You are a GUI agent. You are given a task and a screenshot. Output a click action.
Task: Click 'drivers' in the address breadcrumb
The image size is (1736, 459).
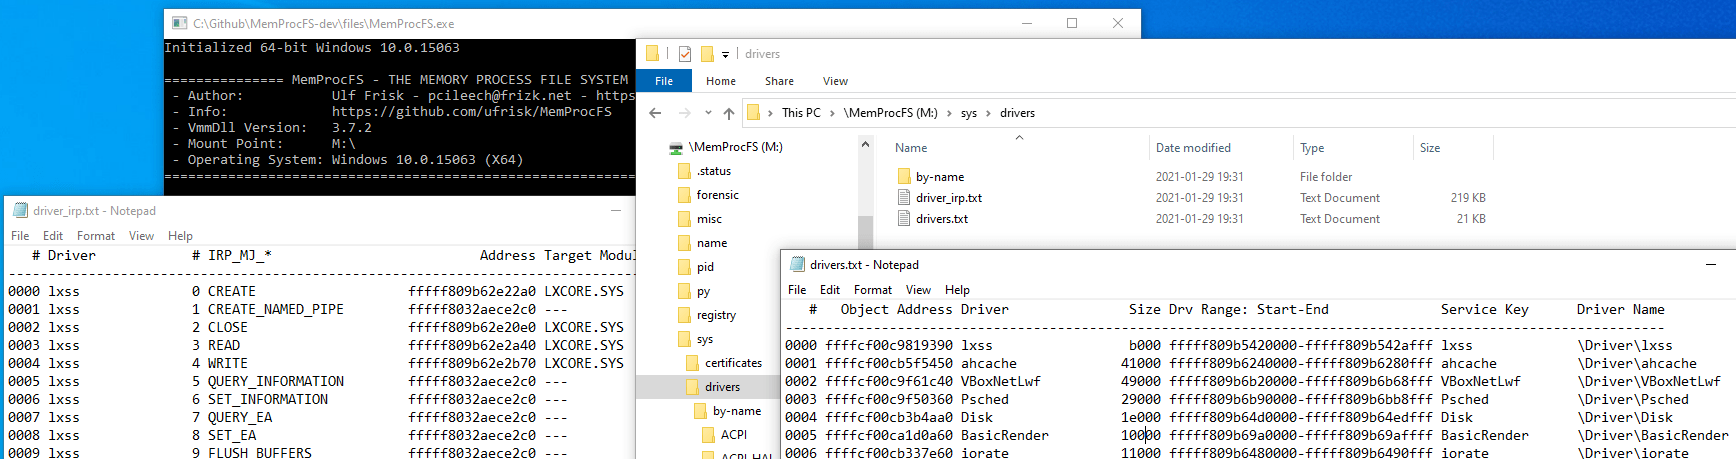click(x=1017, y=113)
